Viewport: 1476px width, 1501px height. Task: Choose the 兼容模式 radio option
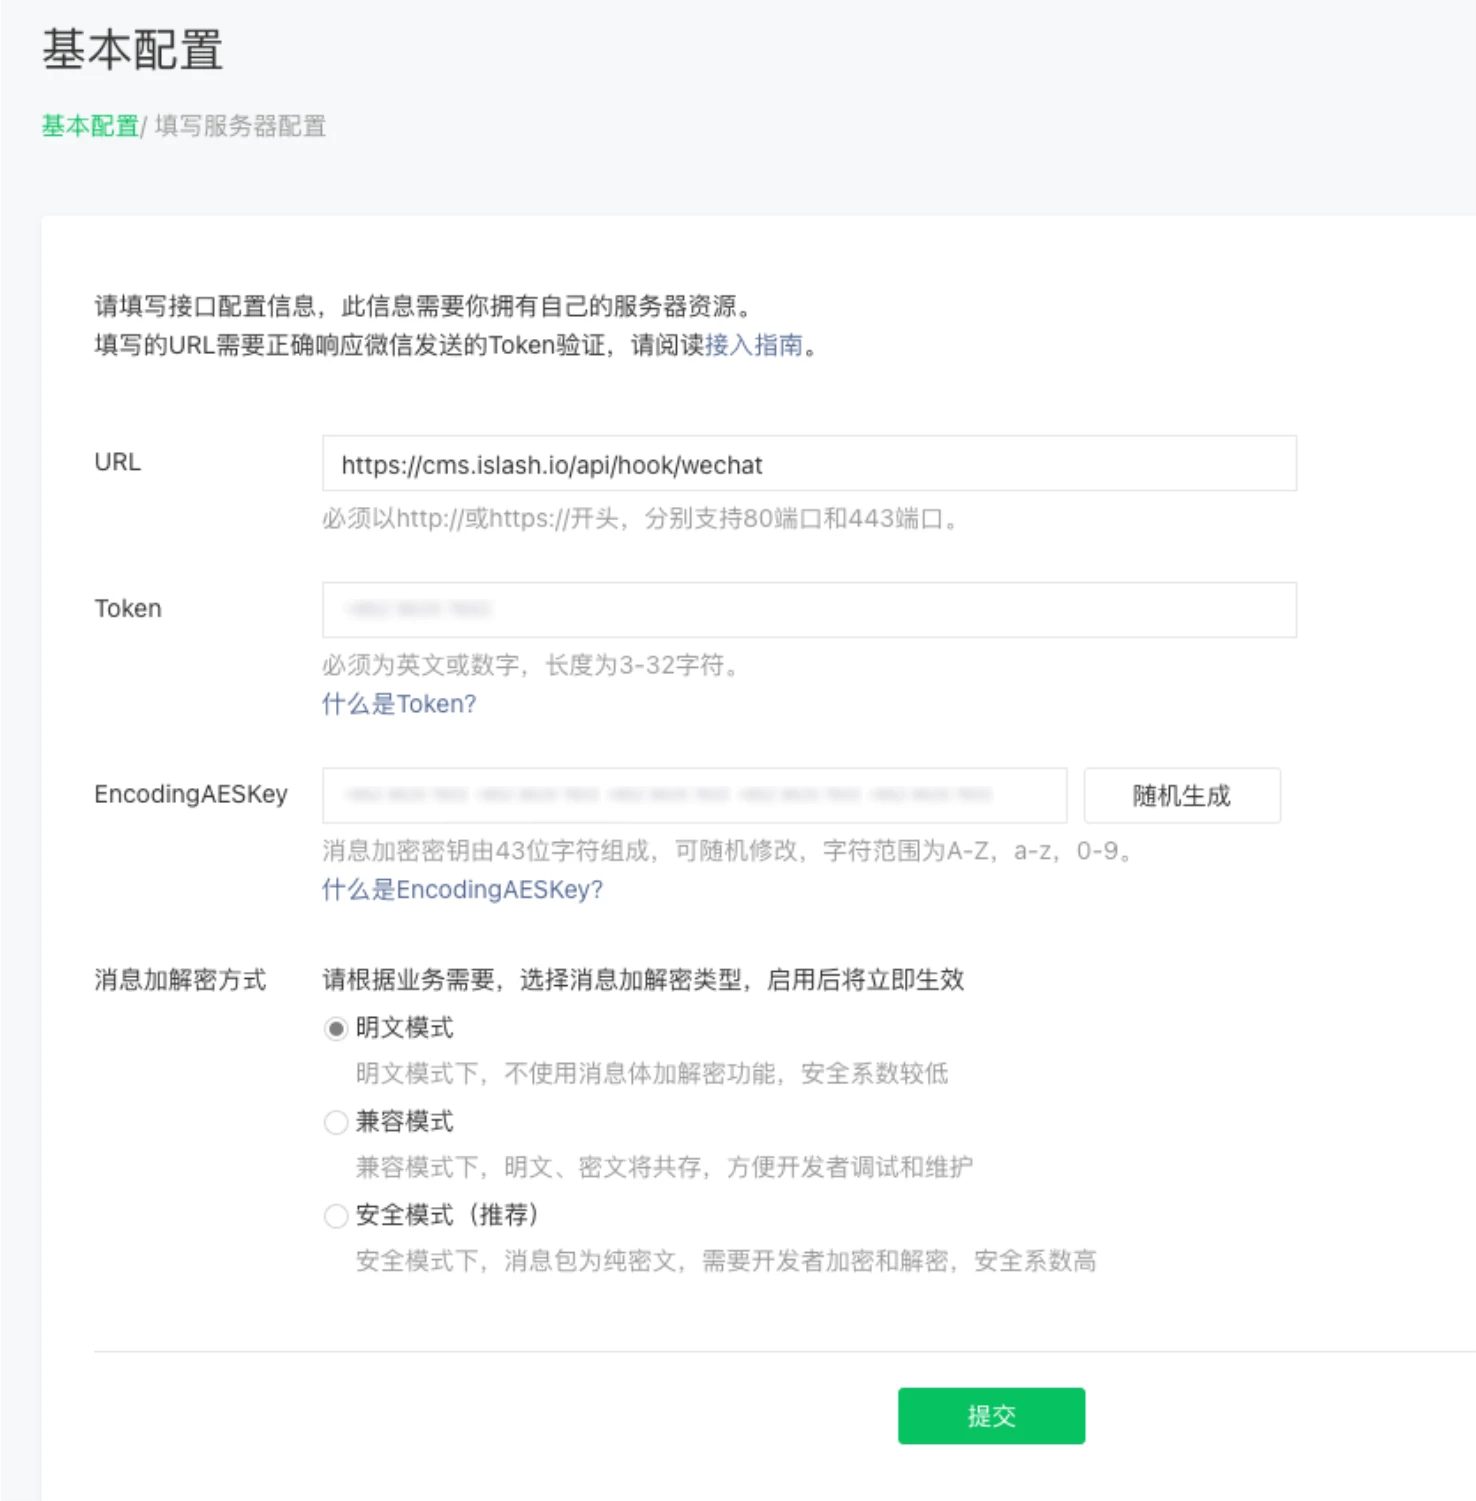[x=336, y=1123]
